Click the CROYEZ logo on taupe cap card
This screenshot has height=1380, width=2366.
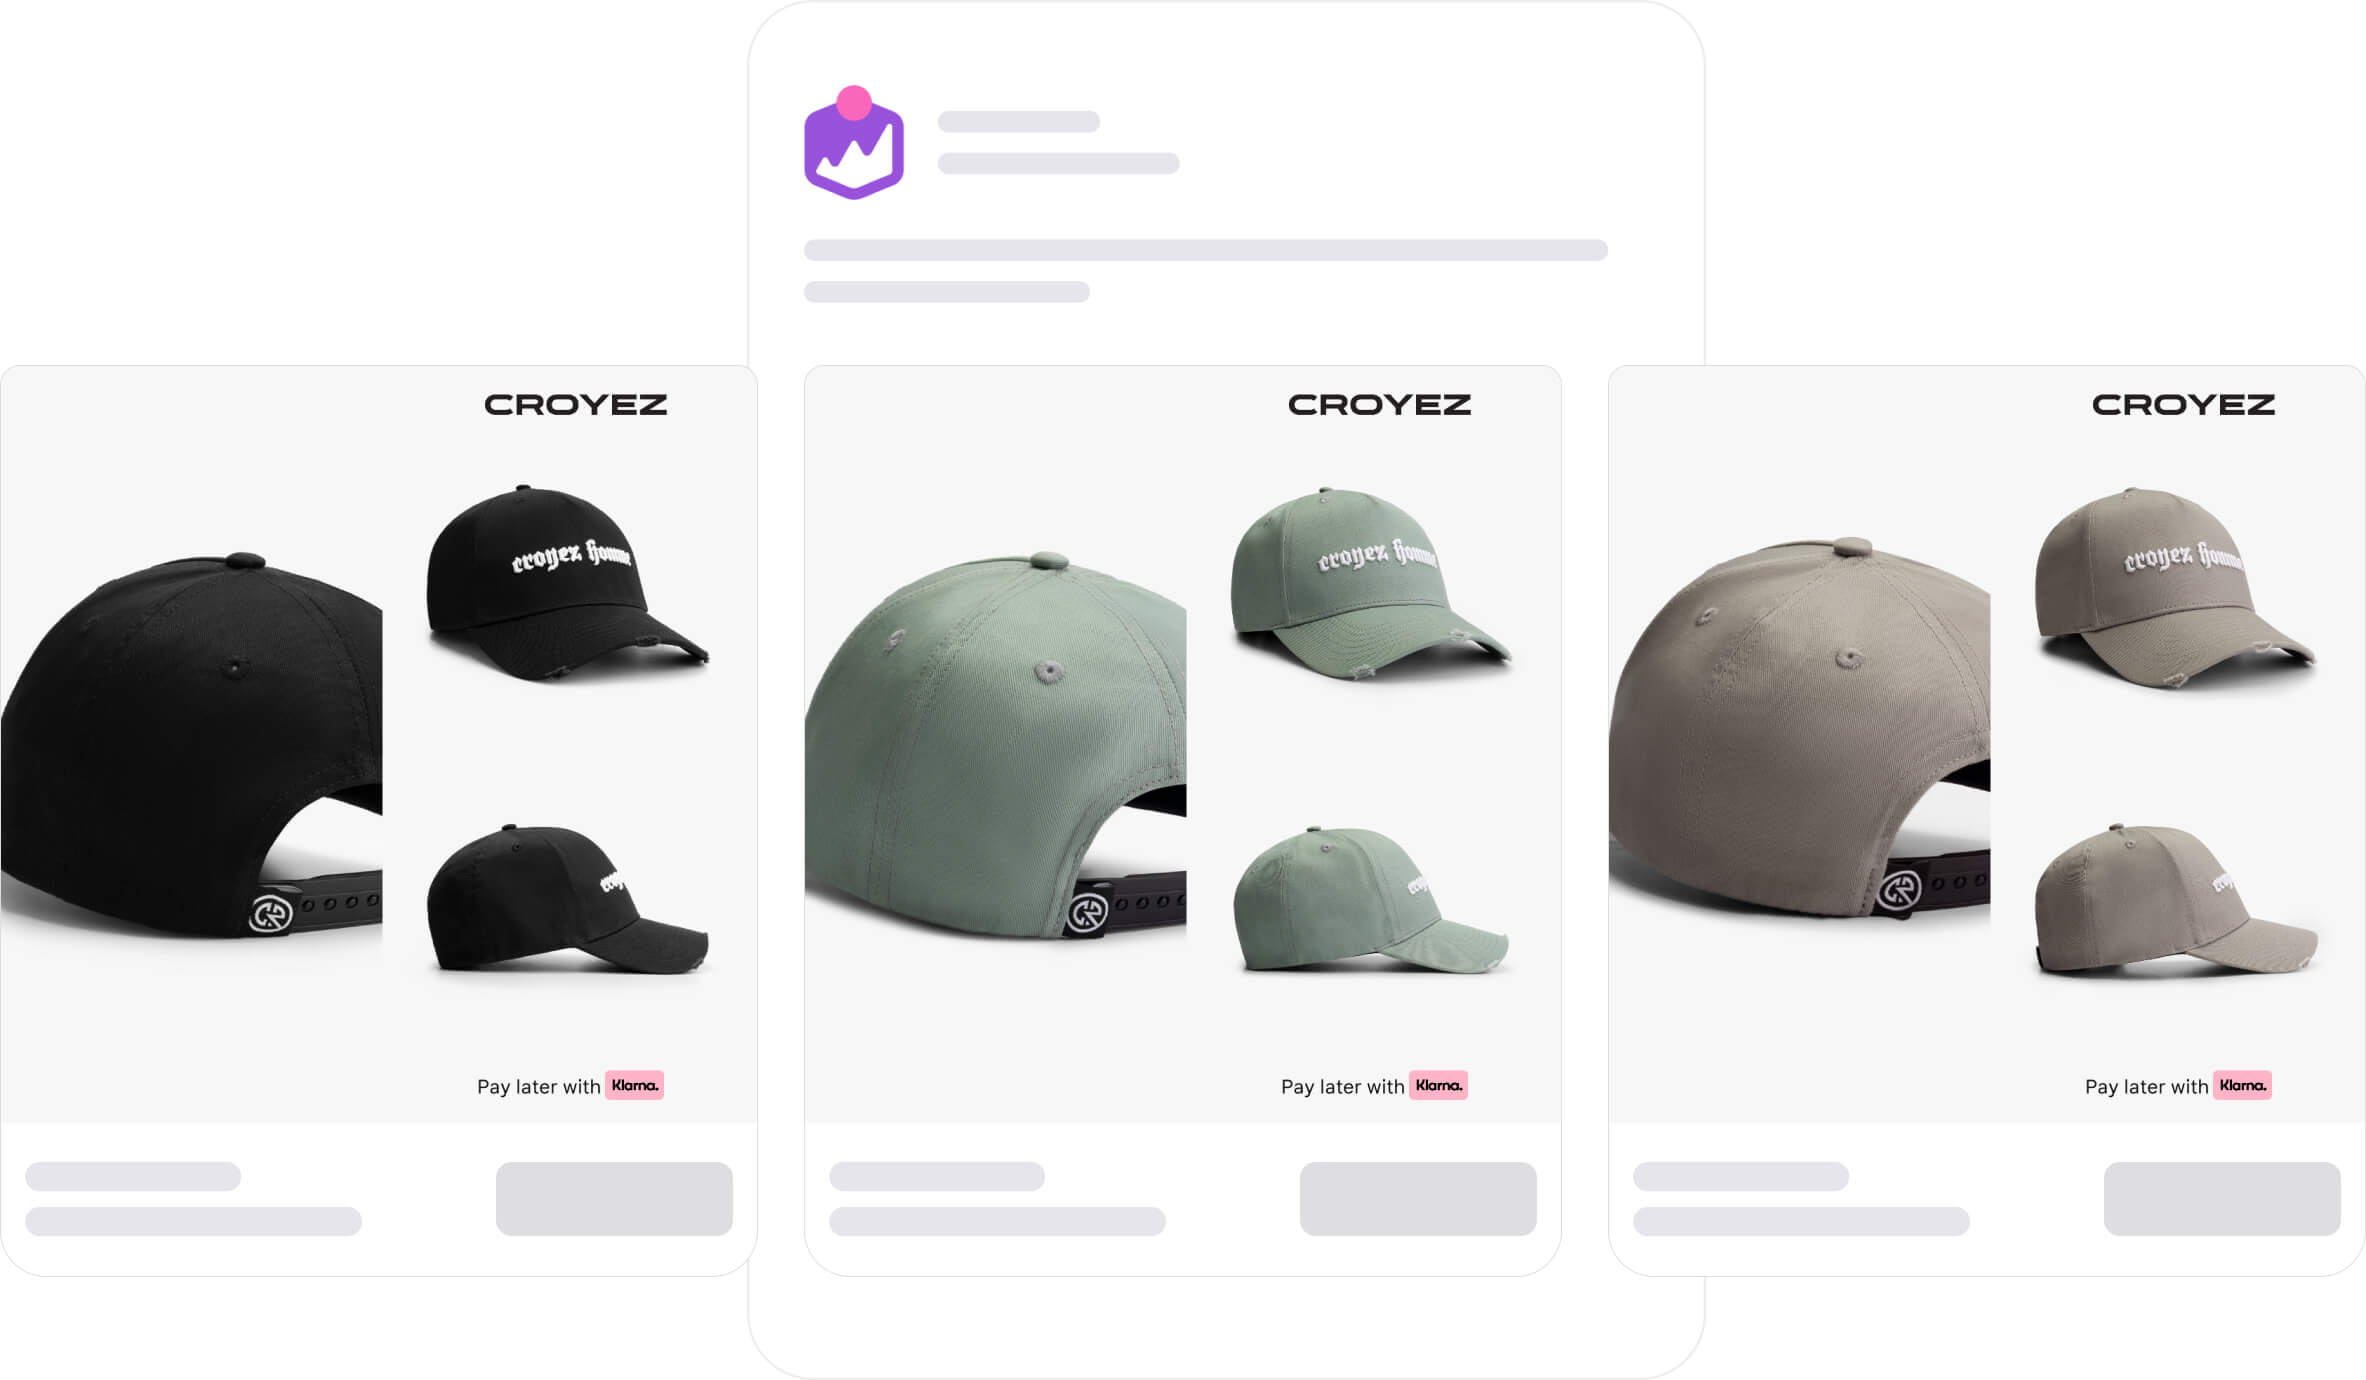click(2183, 405)
